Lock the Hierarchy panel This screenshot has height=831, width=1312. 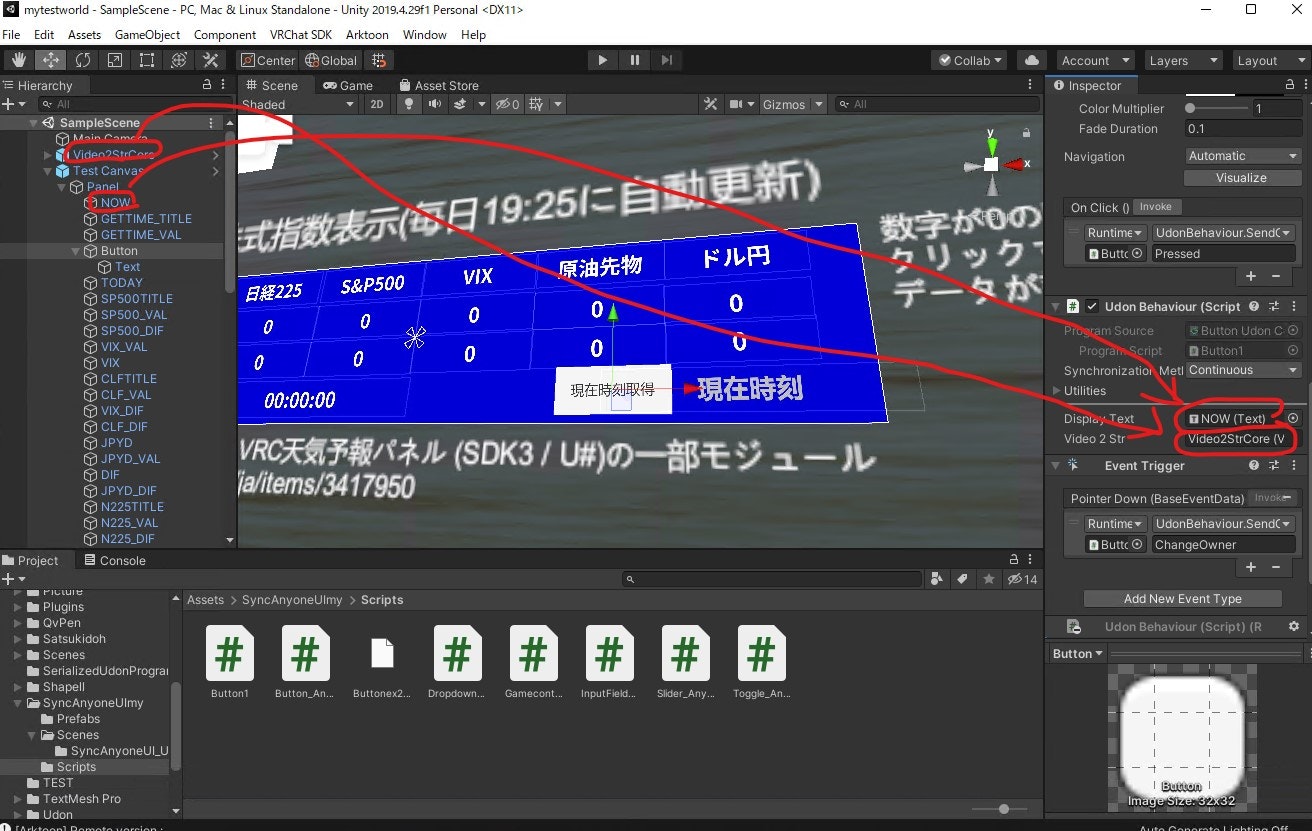[x=207, y=85]
